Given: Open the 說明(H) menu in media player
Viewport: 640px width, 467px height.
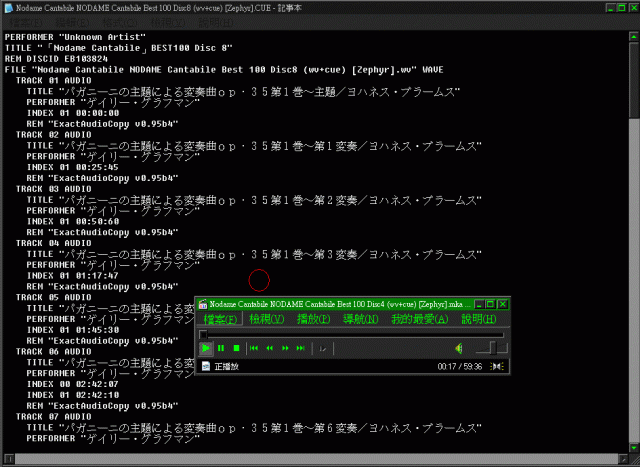Looking at the screenshot, I should click(x=479, y=319).
